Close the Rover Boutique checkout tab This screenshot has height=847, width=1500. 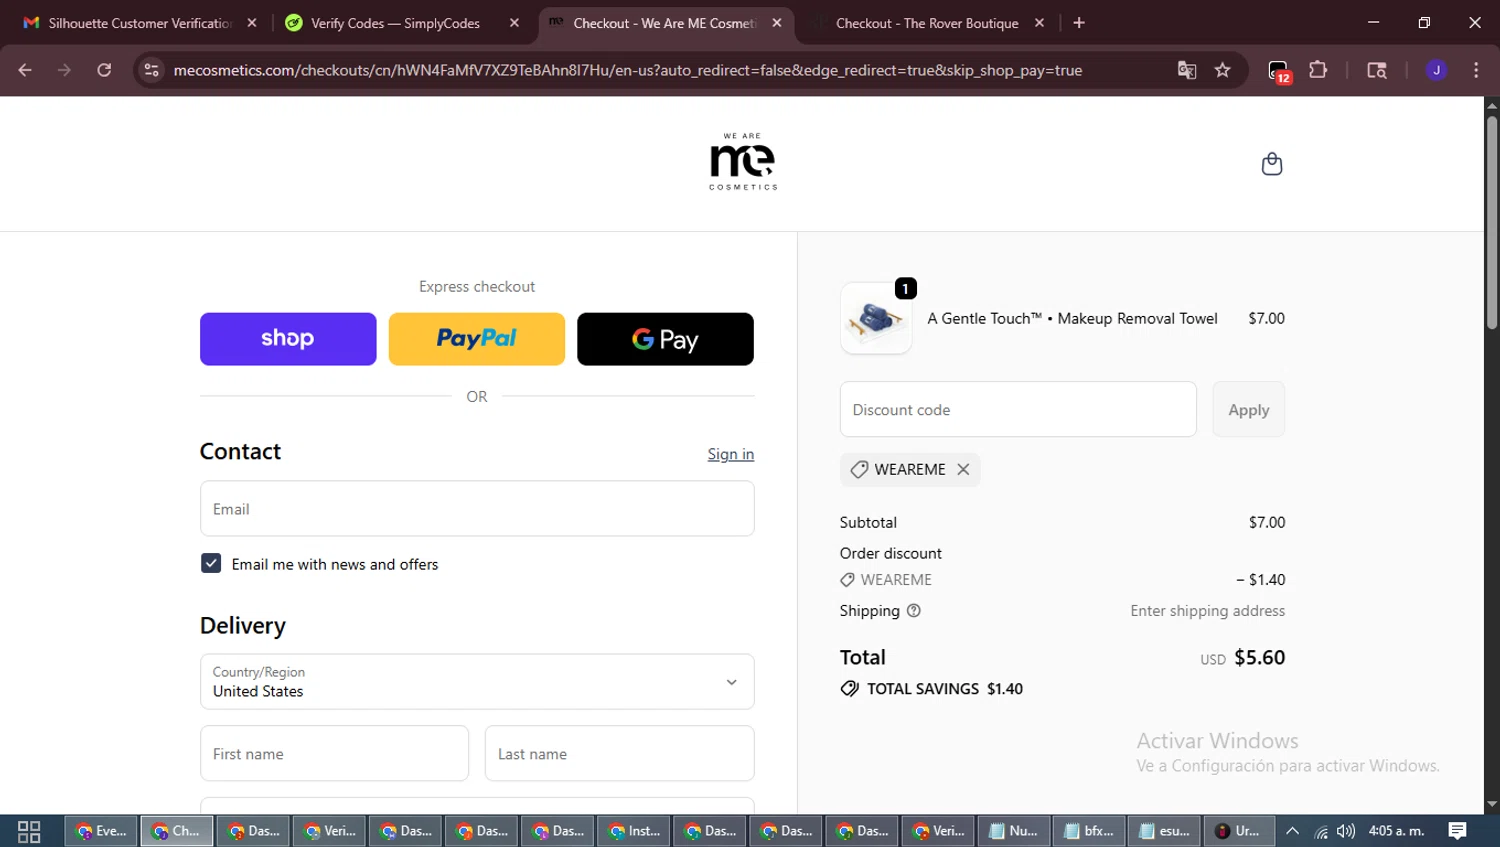click(1039, 23)
